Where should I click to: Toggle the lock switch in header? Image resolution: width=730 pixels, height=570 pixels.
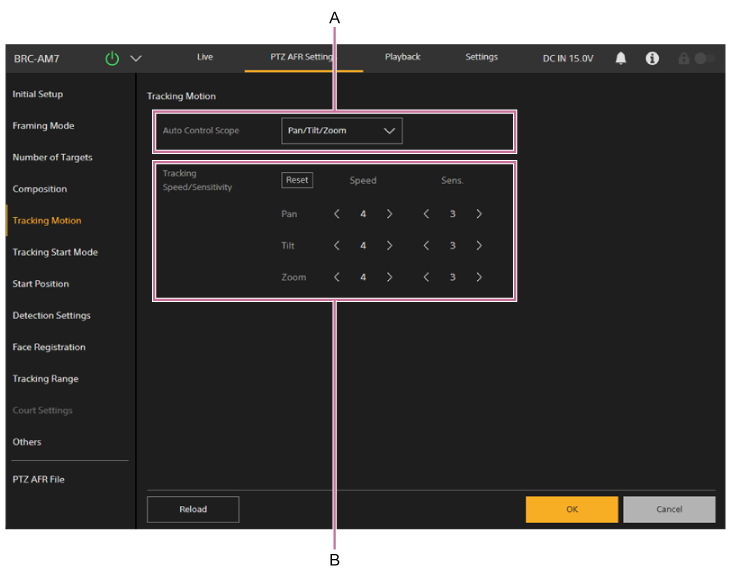pos(704,58)
